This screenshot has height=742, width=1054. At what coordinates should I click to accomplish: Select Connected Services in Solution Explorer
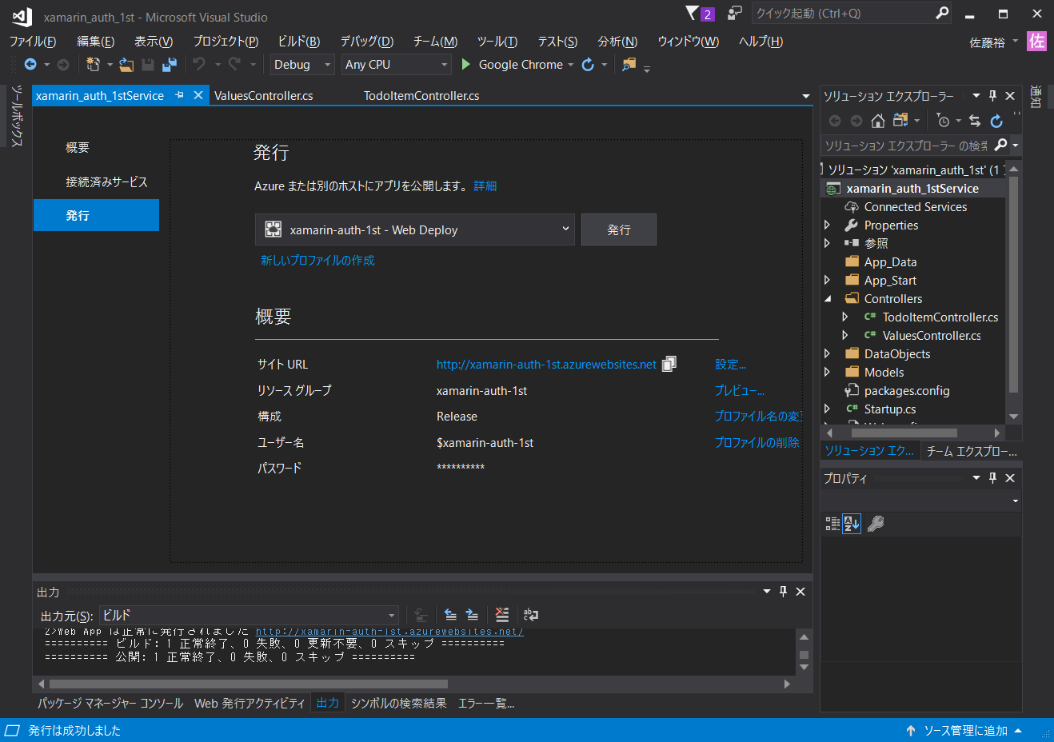tap(915, 207)
